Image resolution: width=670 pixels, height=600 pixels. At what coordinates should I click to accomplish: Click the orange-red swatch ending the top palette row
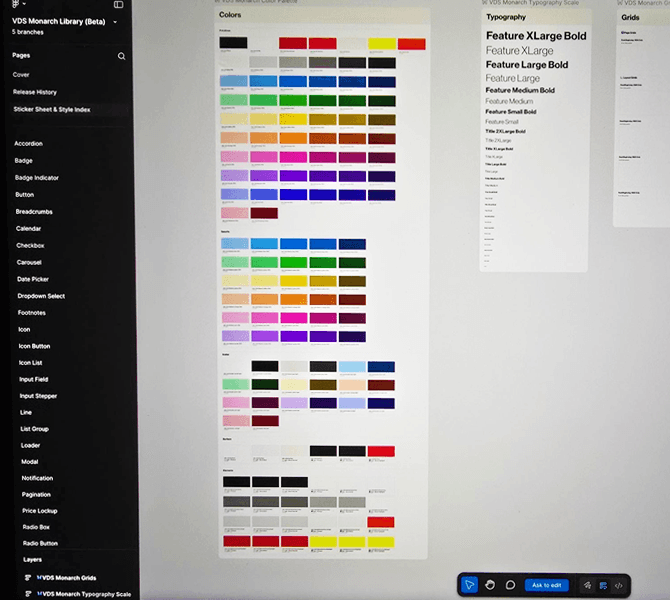411,44
